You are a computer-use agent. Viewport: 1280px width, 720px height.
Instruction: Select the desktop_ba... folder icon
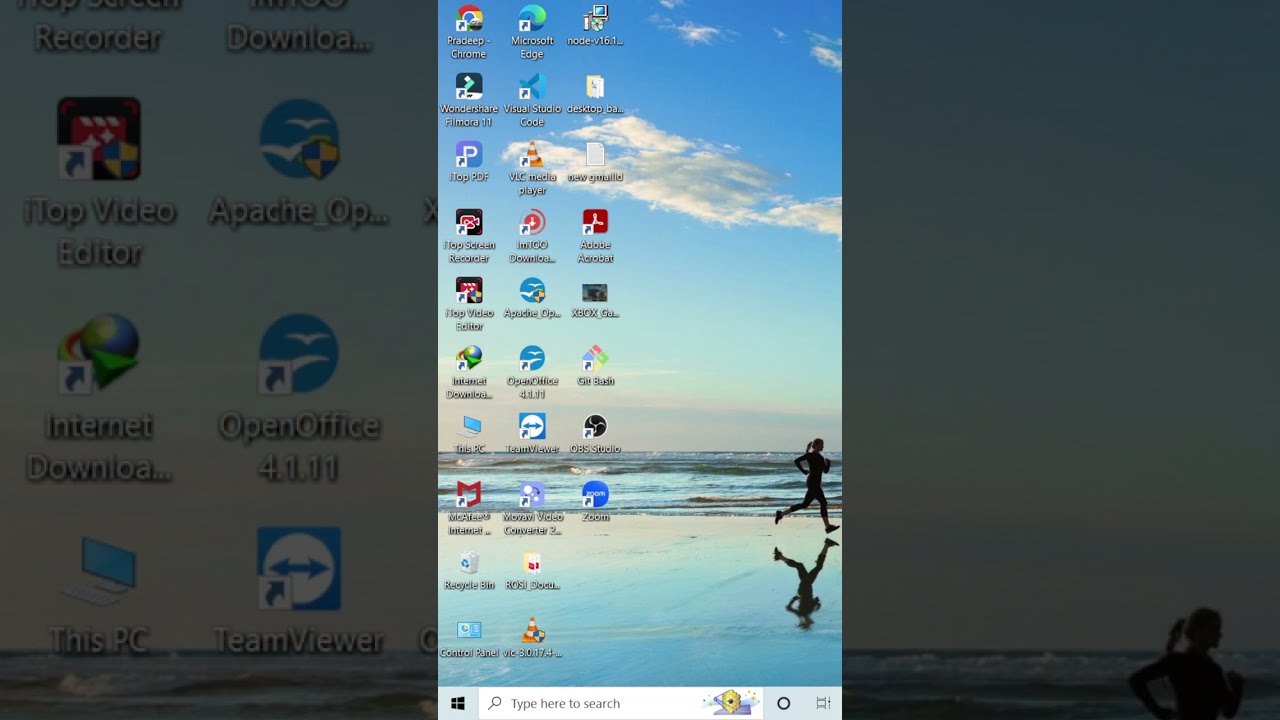(595, 93)
